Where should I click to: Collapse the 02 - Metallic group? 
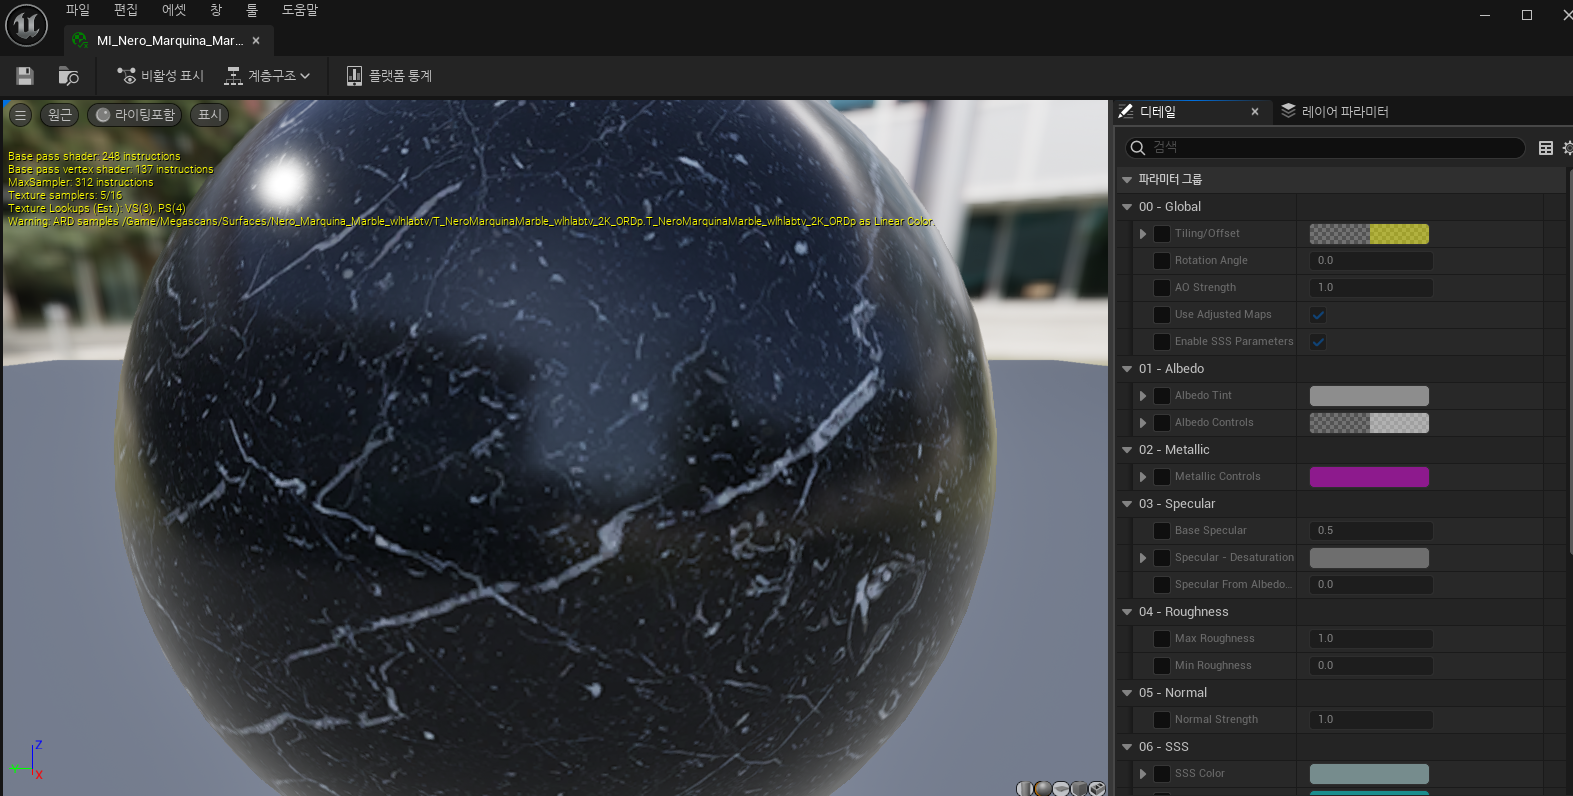coord(1127,450)
